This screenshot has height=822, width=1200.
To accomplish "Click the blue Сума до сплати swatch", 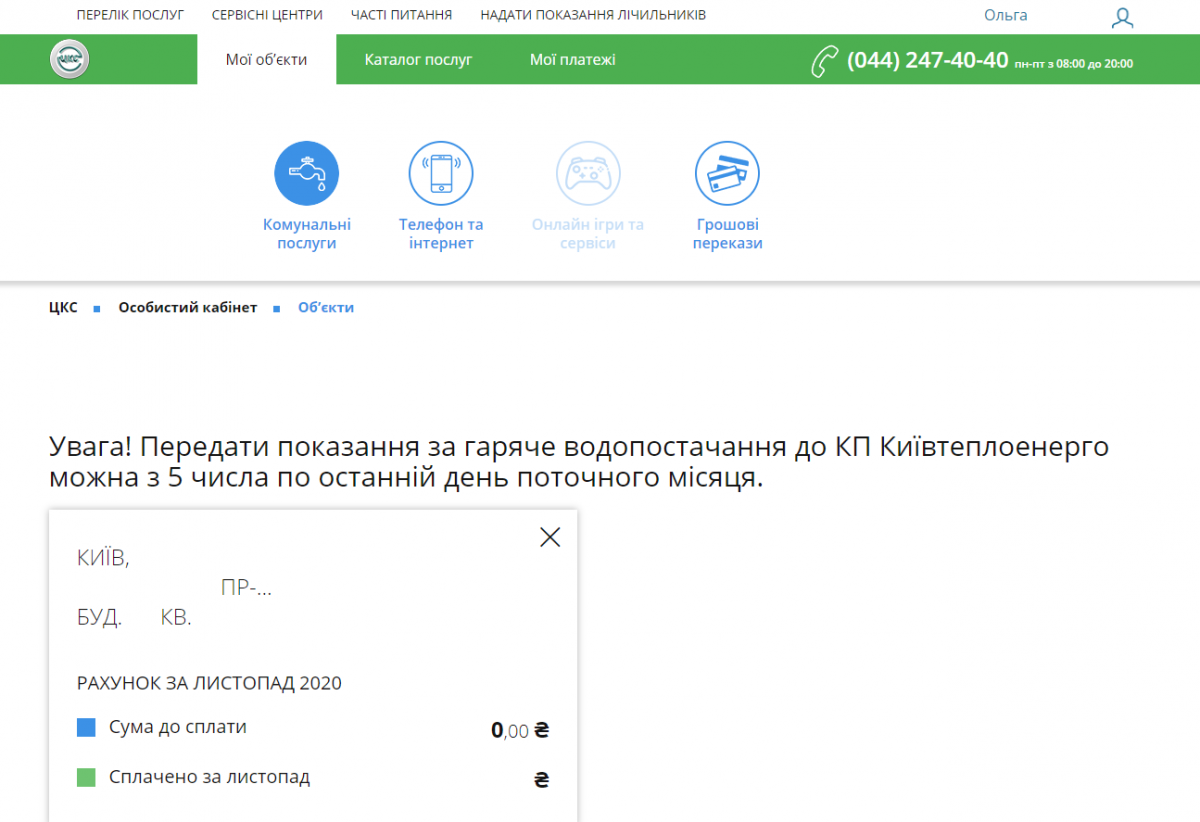I will [x=86, y=728].
